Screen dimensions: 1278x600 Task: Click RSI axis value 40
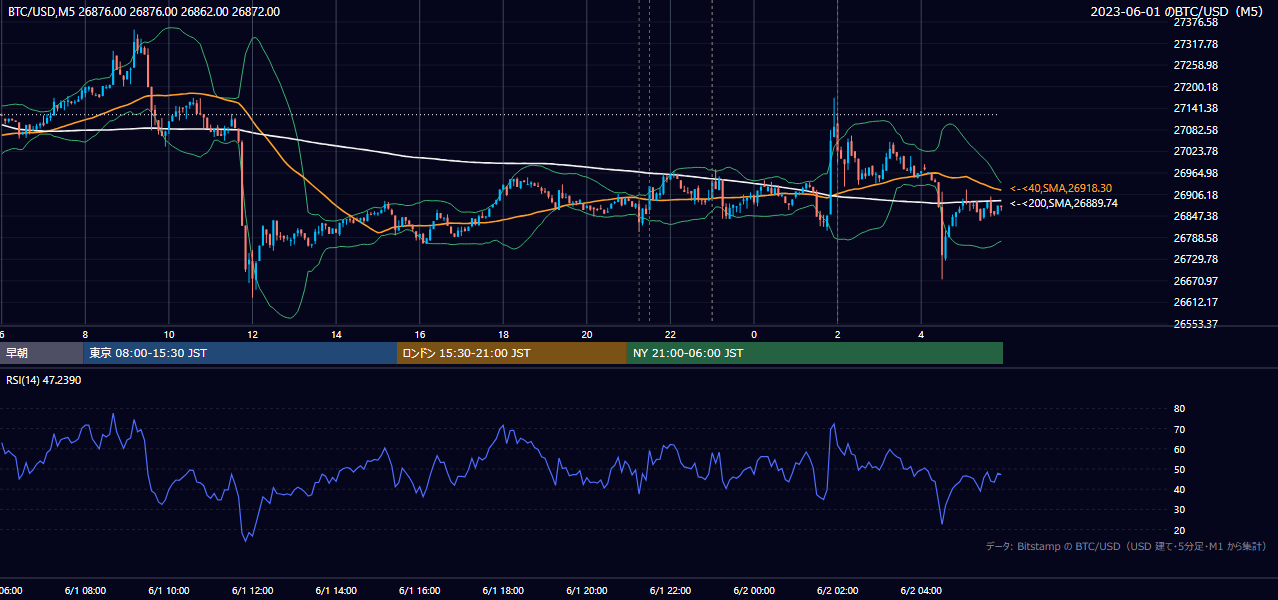pos(1179,489)
